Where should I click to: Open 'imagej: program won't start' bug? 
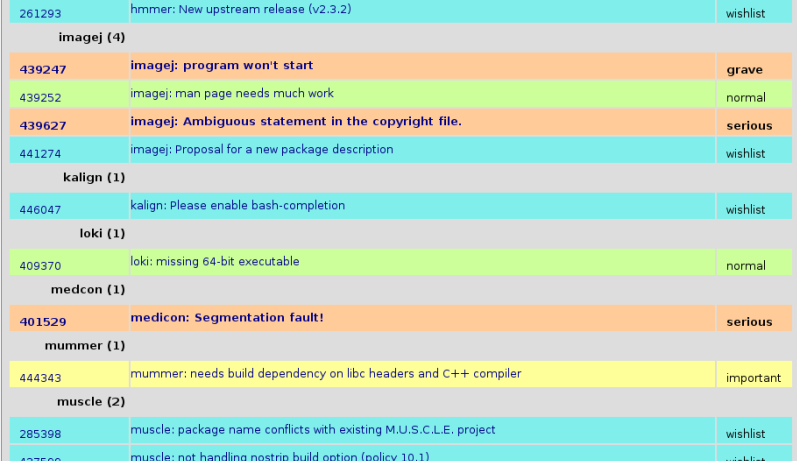tap(222, 65)
